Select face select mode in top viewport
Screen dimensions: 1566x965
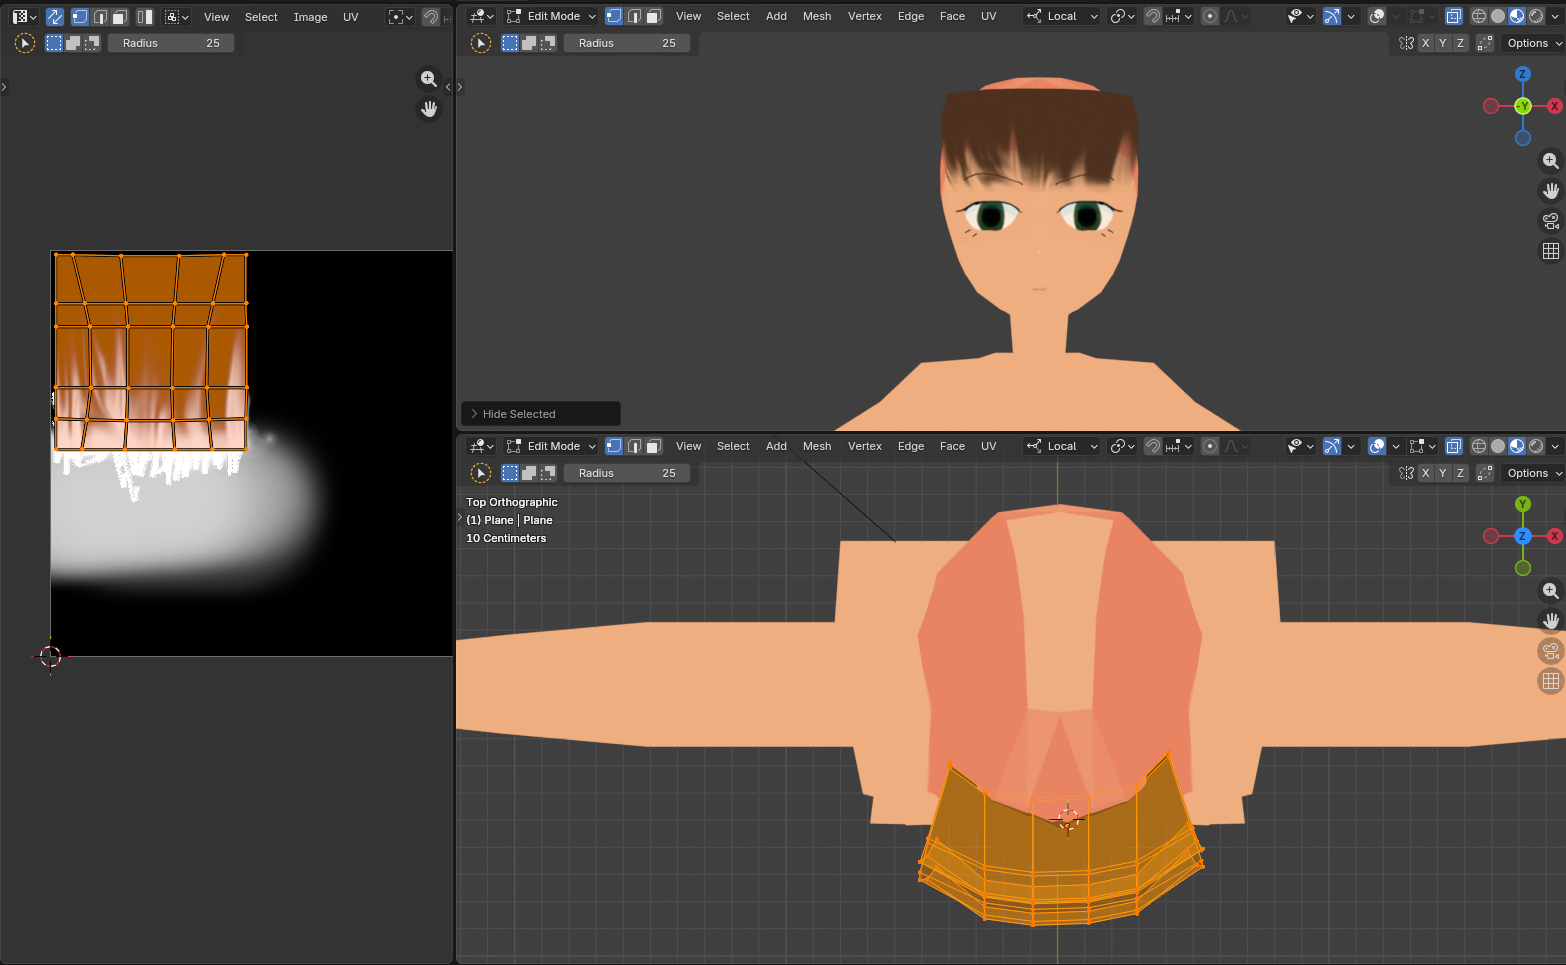tap(654, 16)
